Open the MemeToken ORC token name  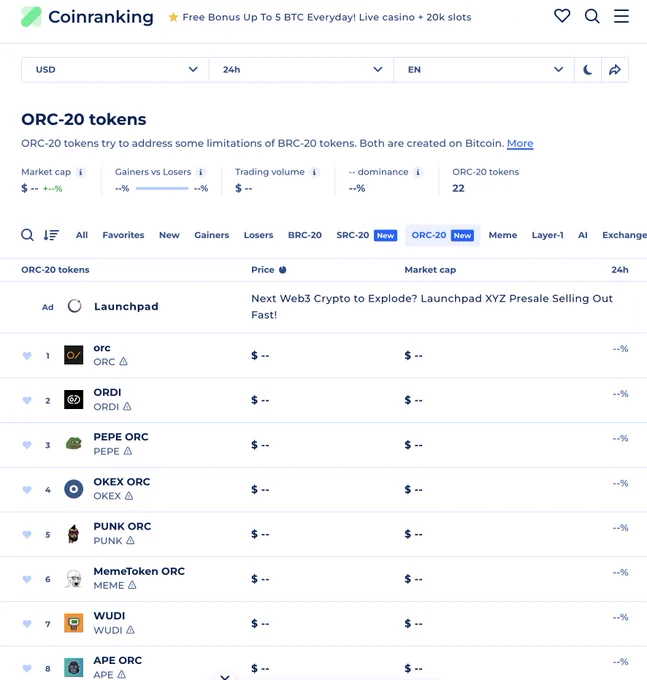coord(139,572)
